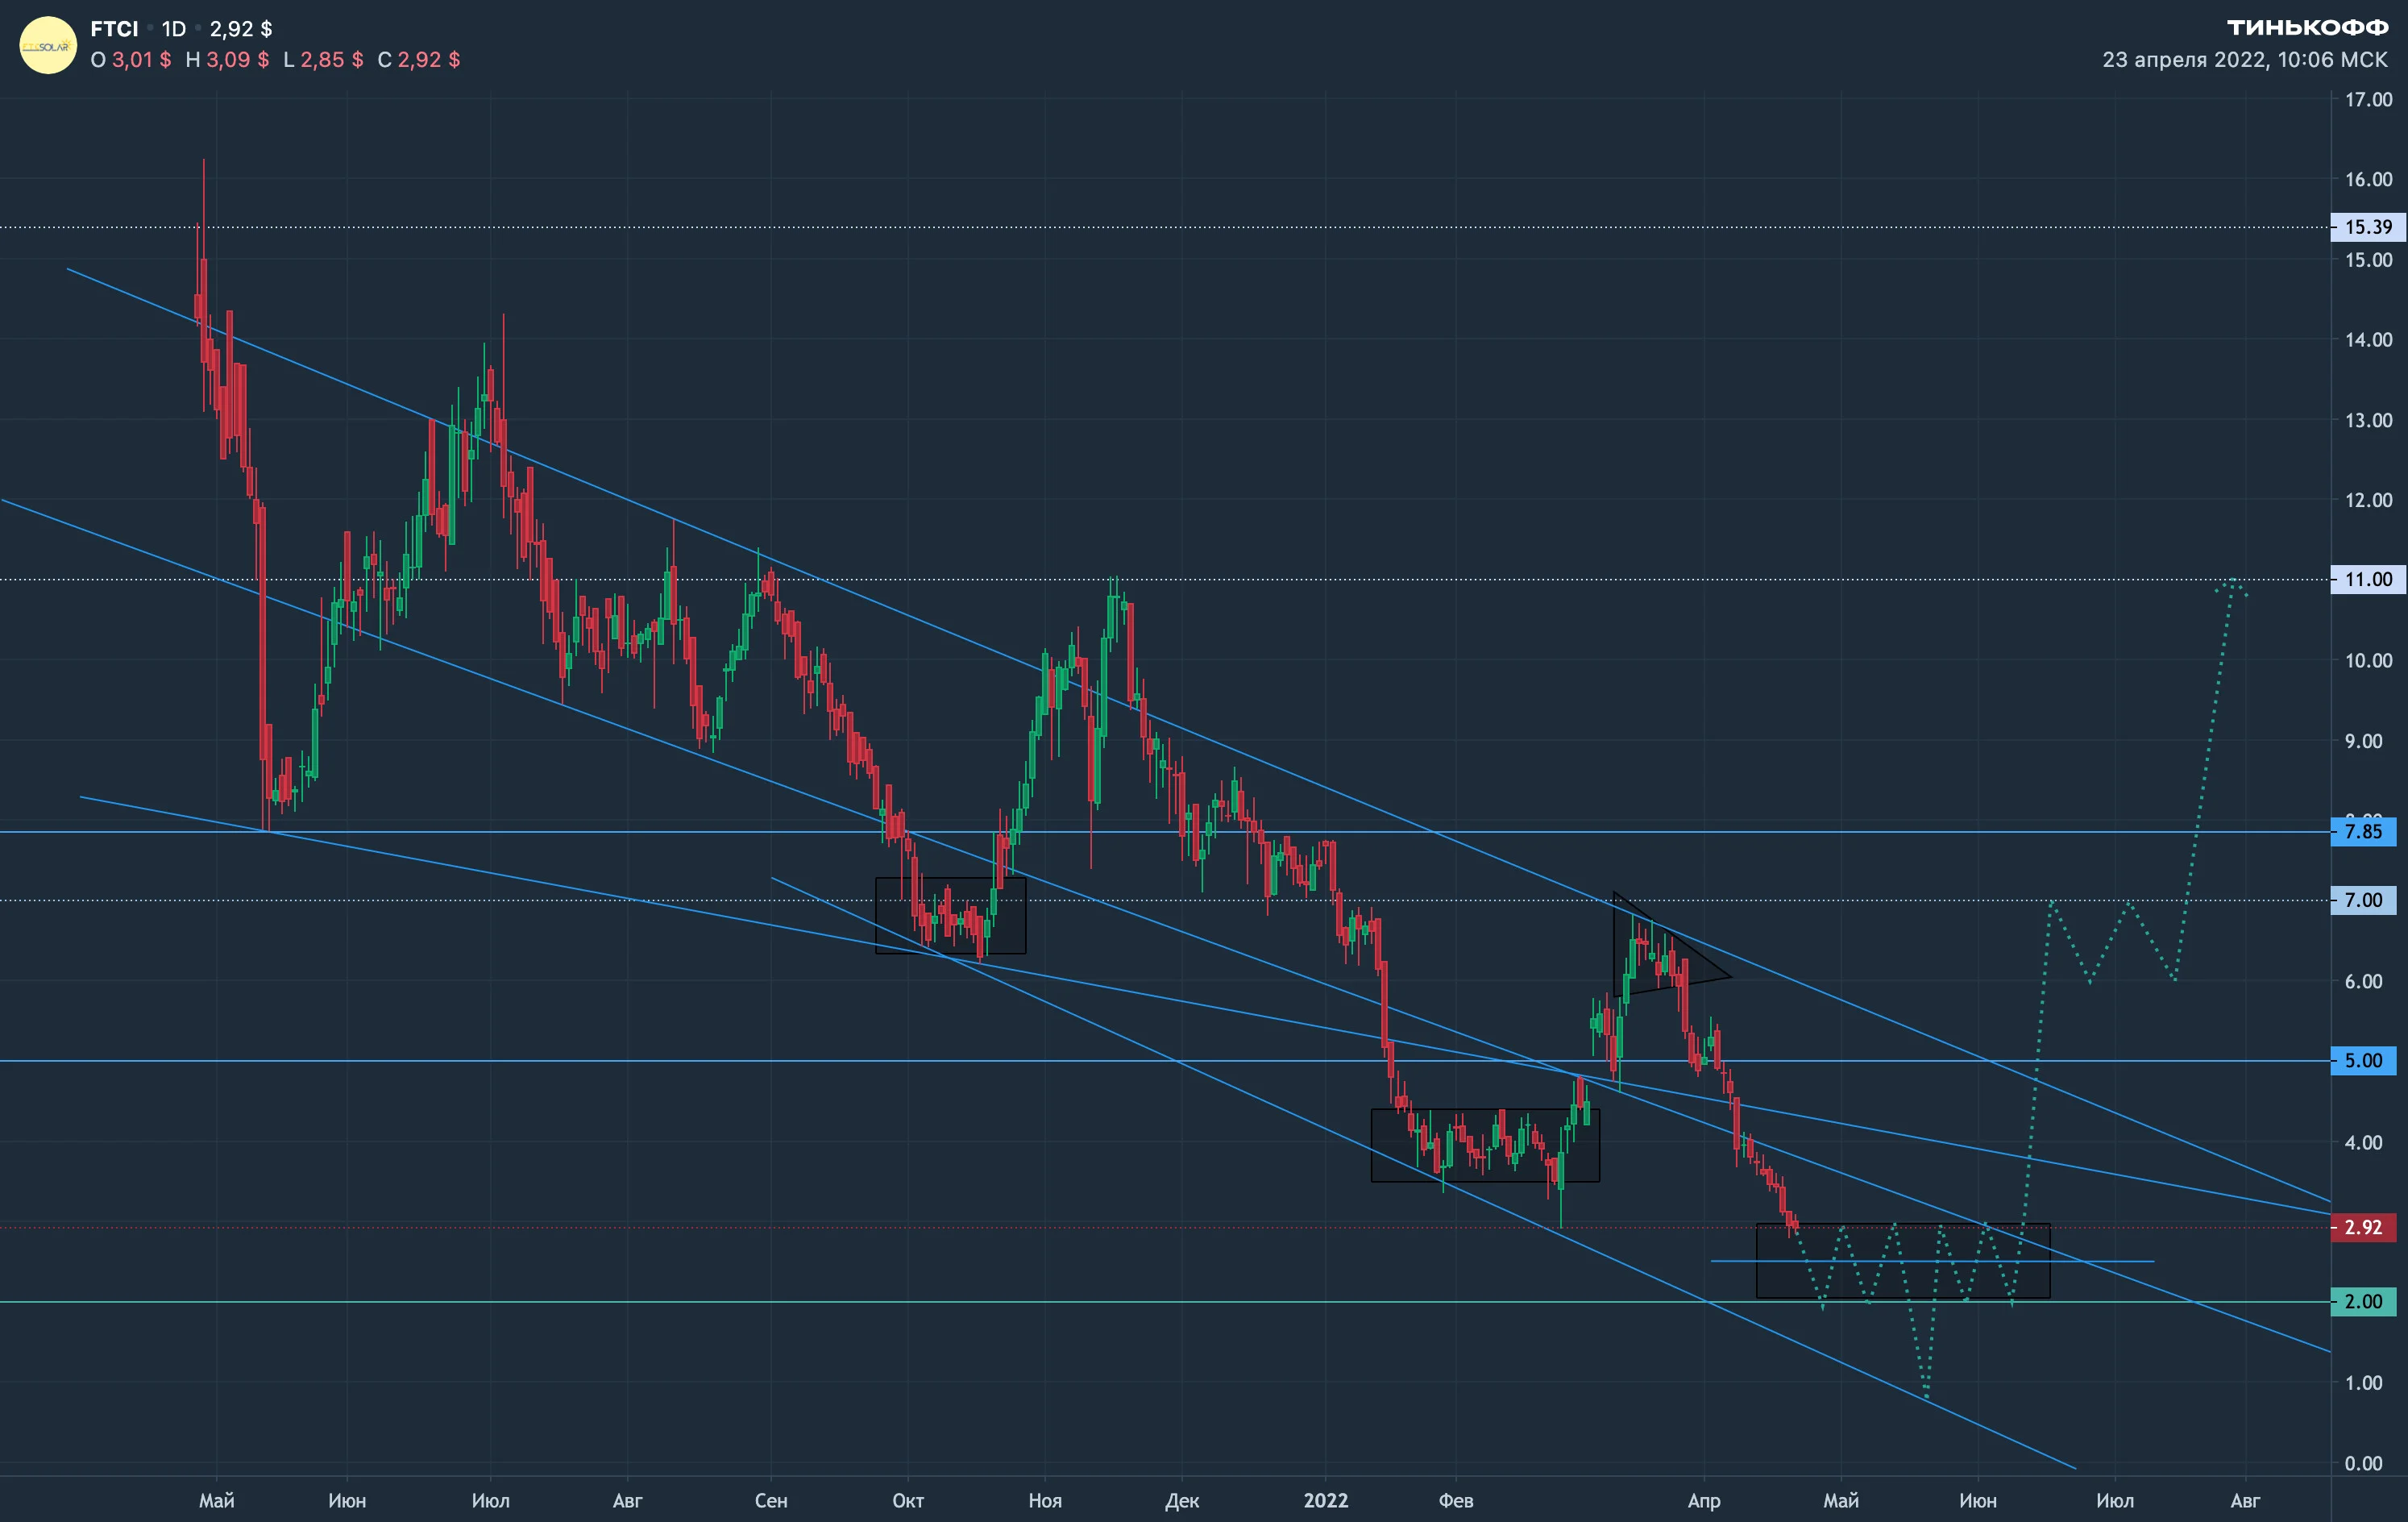Click the green 2.00 price label
The image size is (2408, 1522).
tap(2363, 1301)
